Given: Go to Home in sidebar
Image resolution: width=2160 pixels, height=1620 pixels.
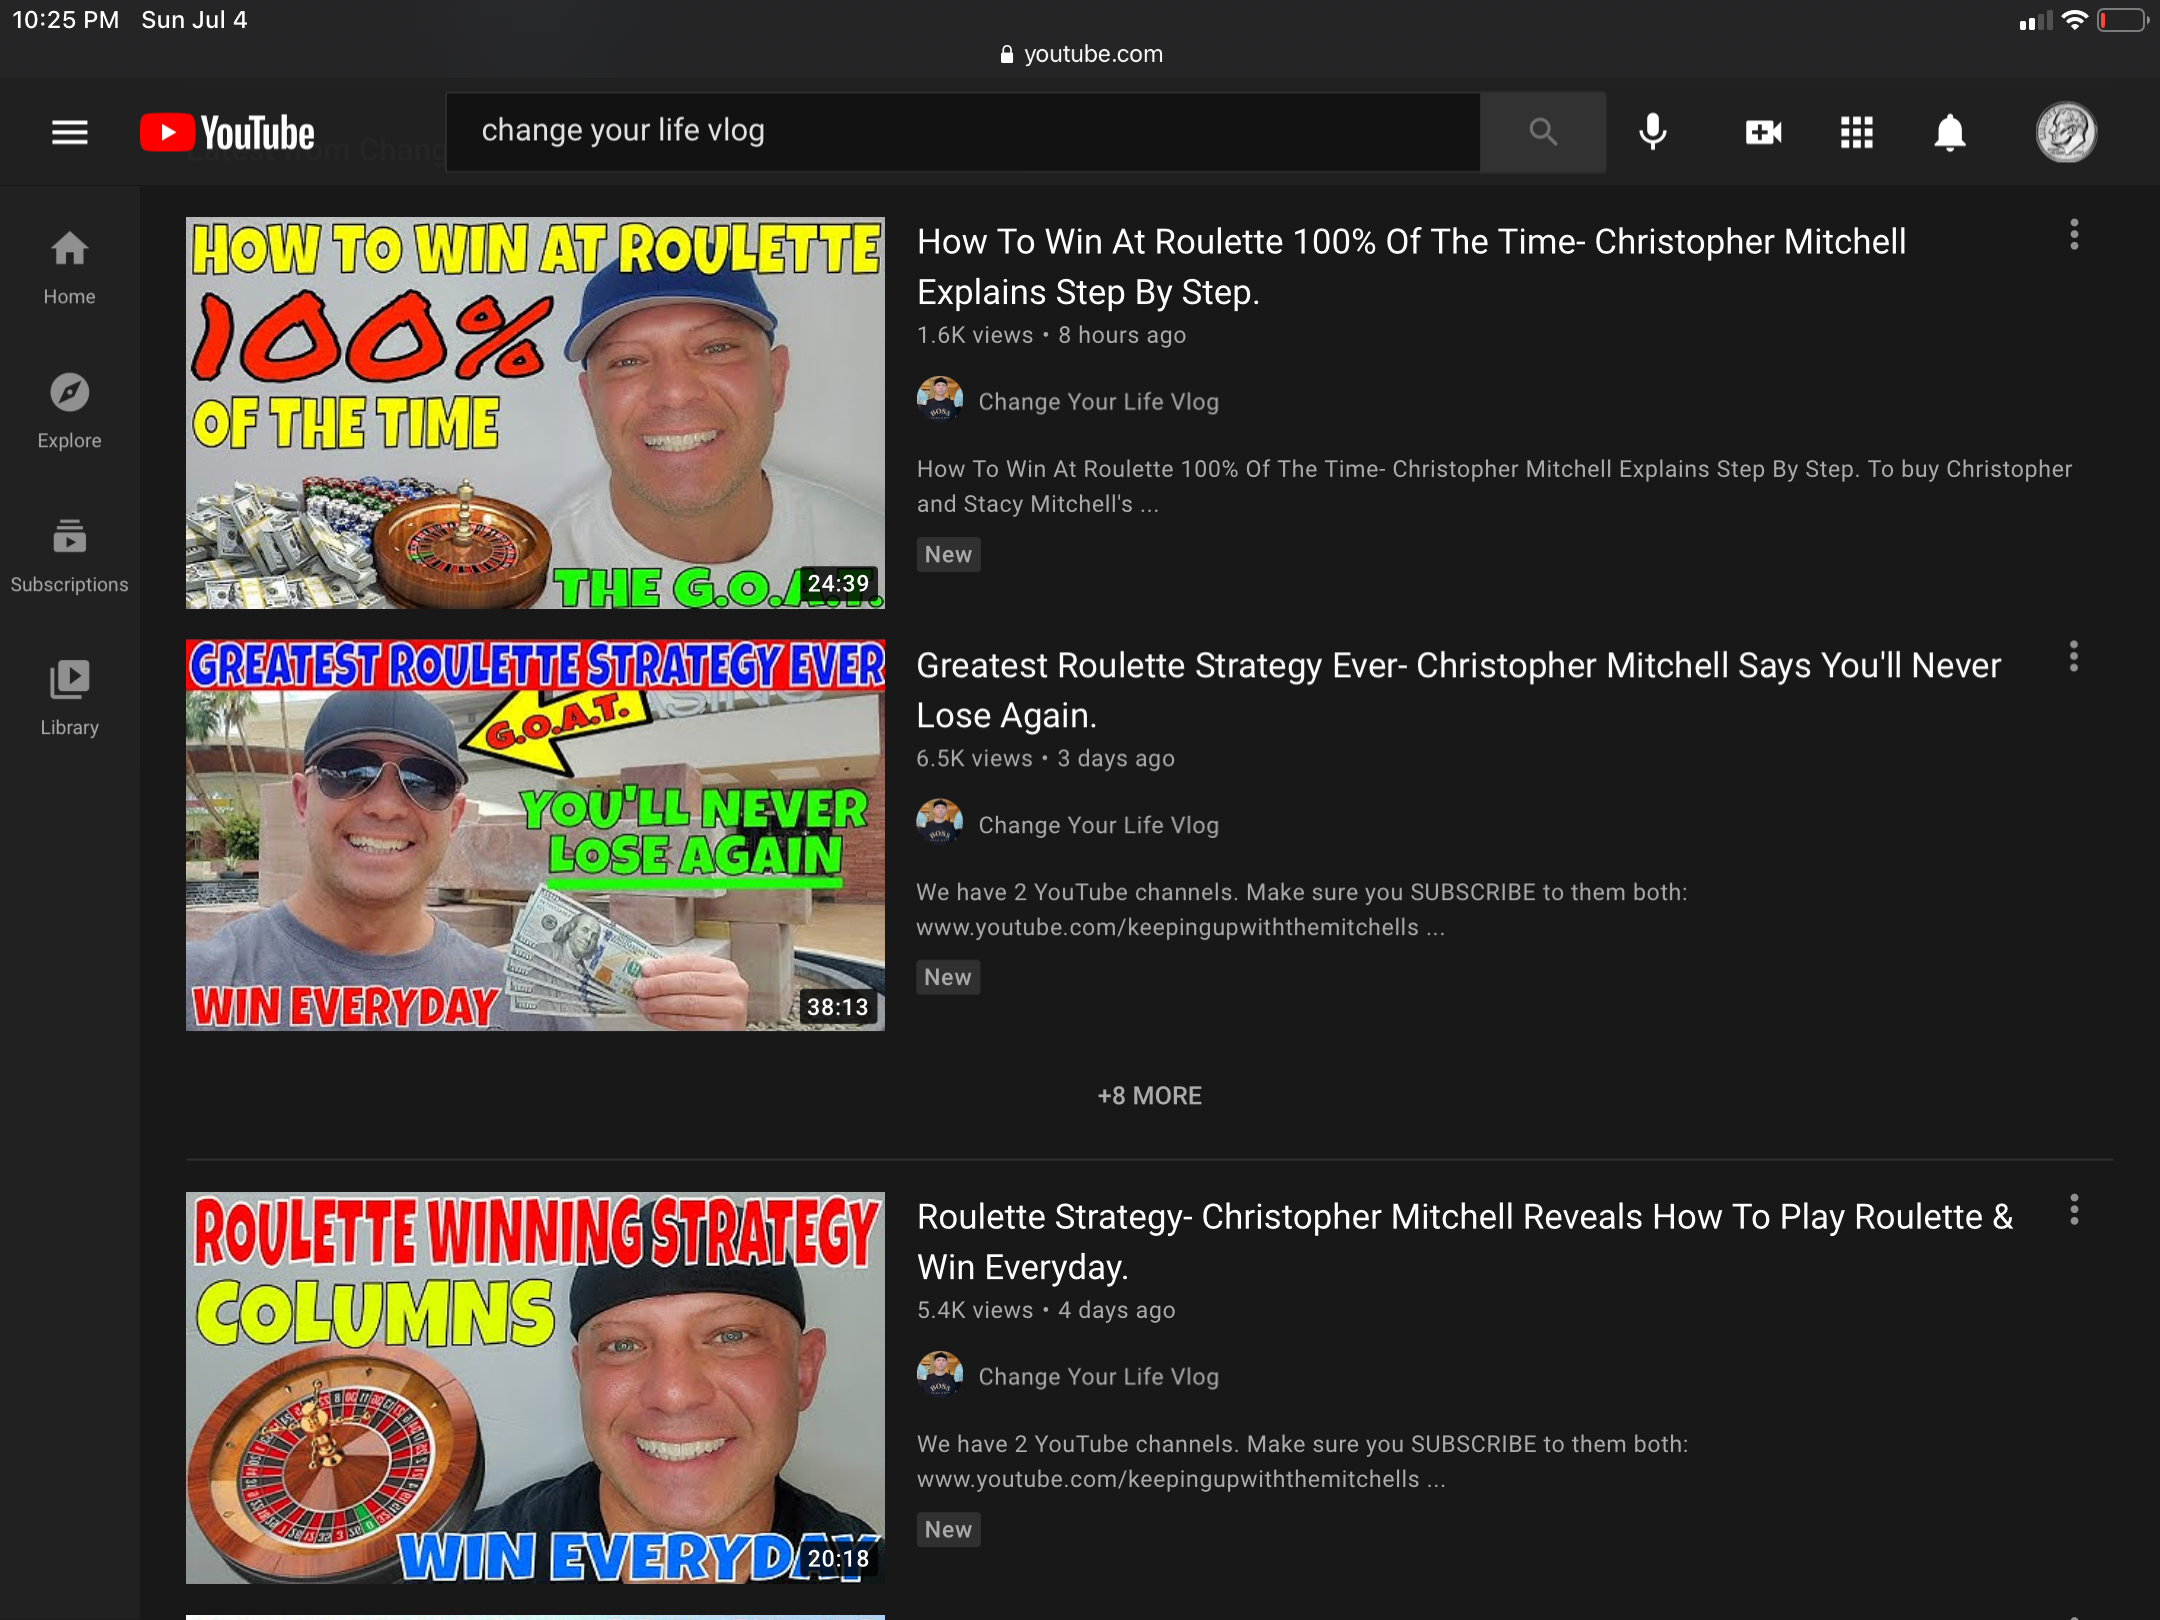Looking at the screenshot, I should tap(69, 267).
